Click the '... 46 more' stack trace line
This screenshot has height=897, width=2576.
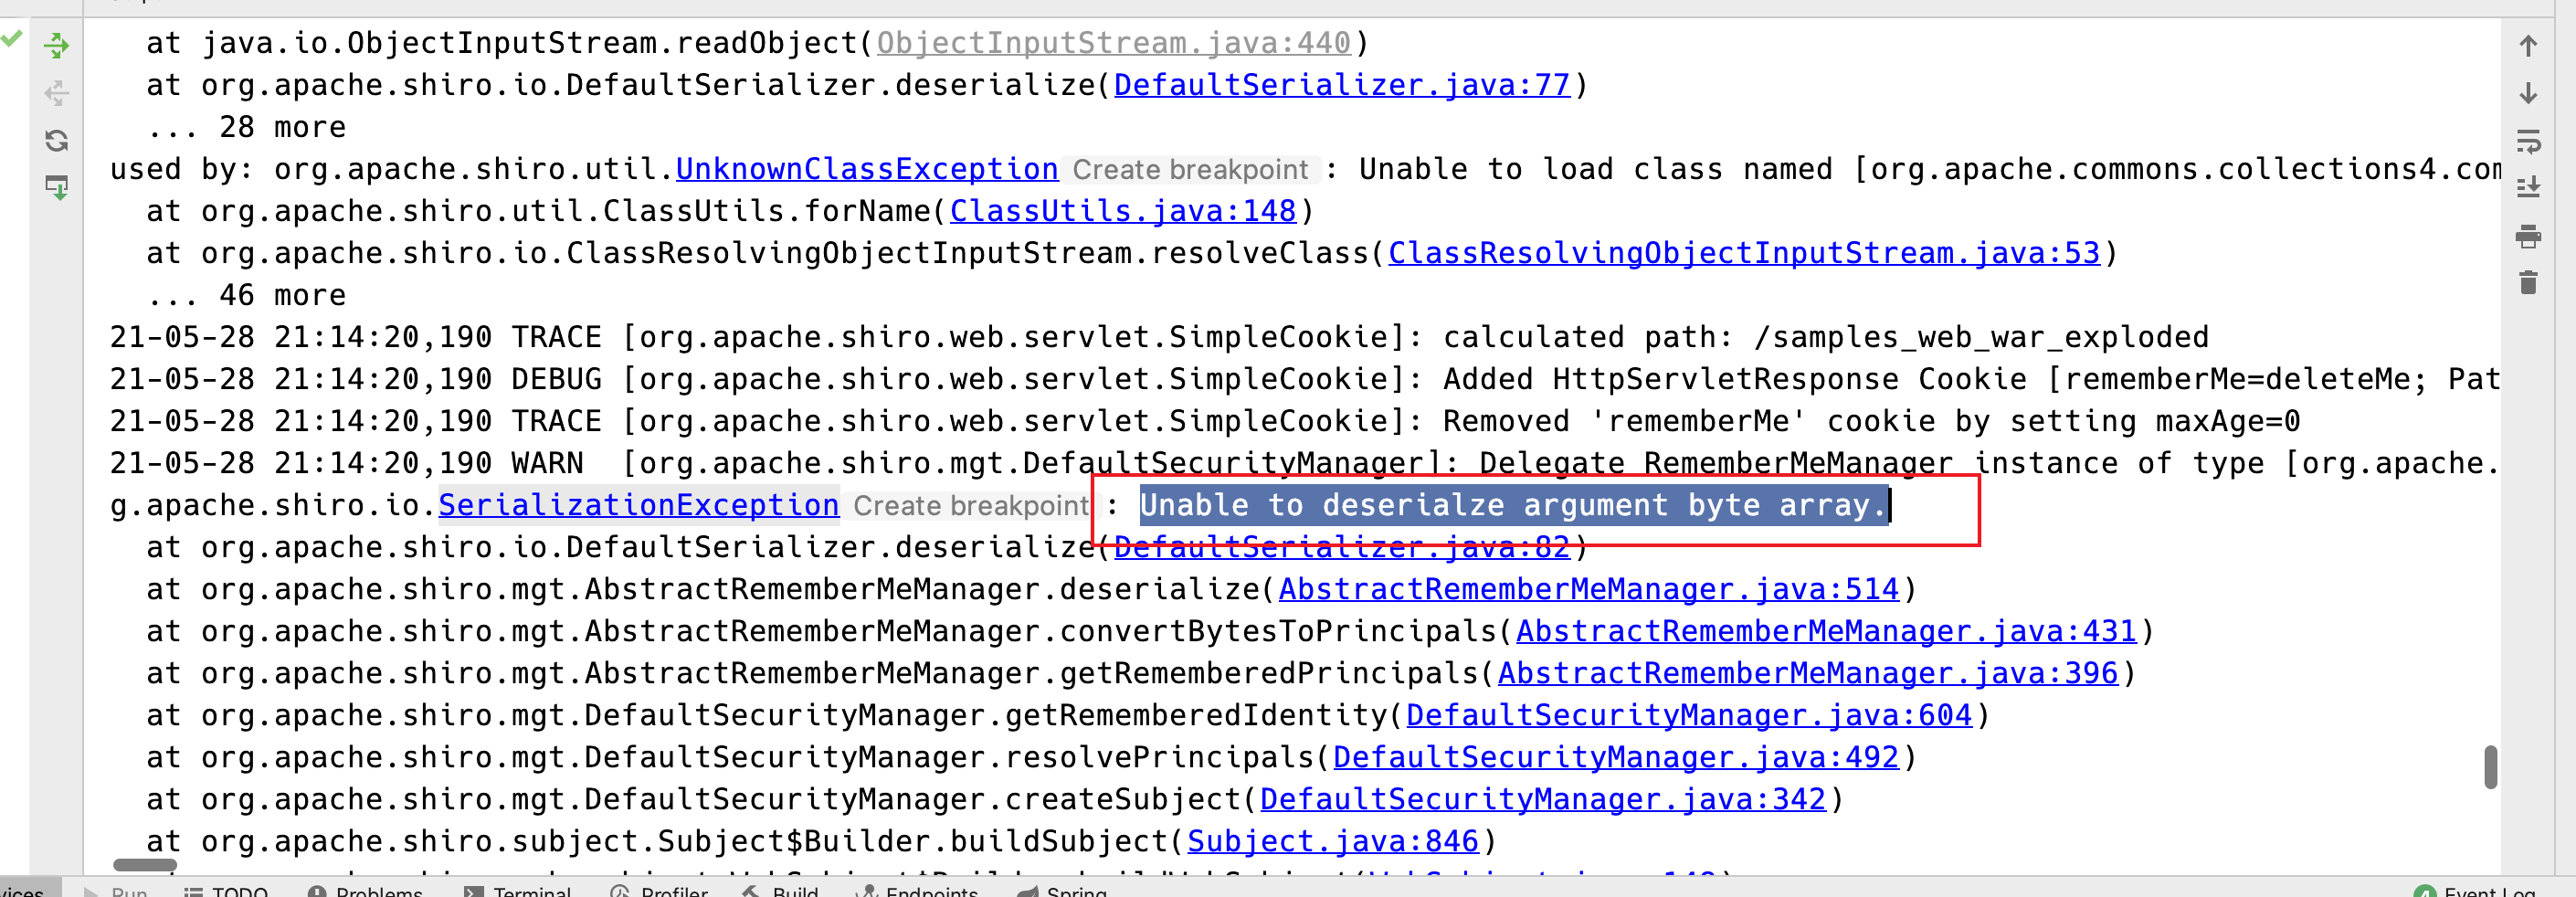[x=246, y=295]
